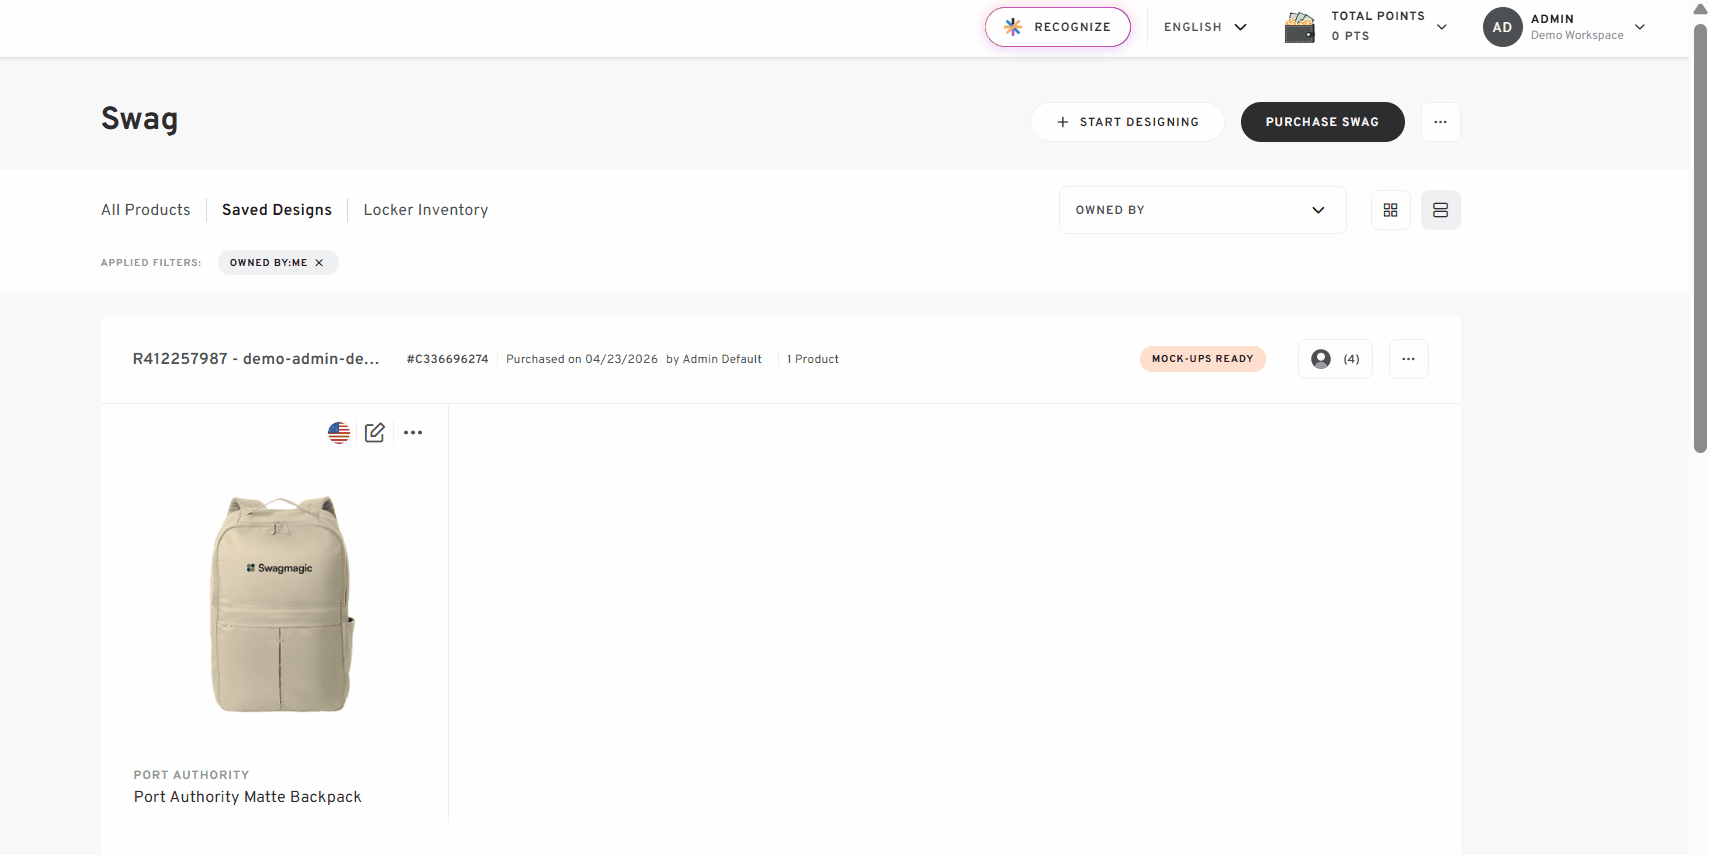1709x855 pixels.
Task: Click the backpack mock-up thumbnail
Action: tap(281, 604)
